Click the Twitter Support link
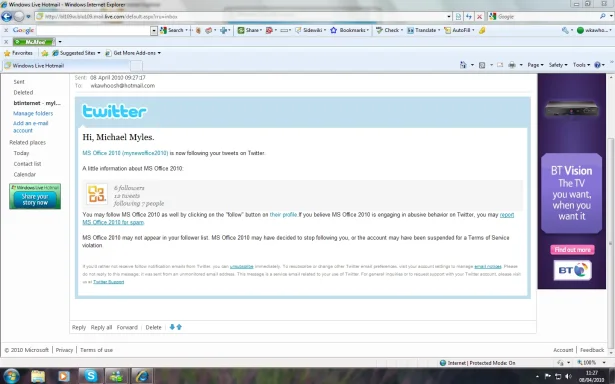Viewport: 615px width, 384px height. (109, 282)
